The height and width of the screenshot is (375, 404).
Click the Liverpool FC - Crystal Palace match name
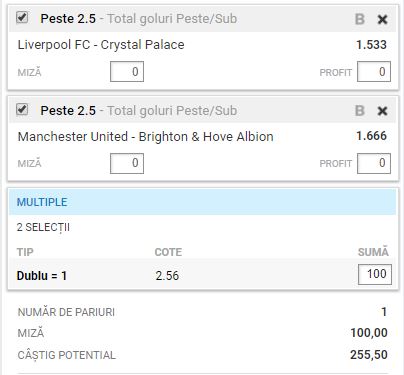(x=101, y=45)
